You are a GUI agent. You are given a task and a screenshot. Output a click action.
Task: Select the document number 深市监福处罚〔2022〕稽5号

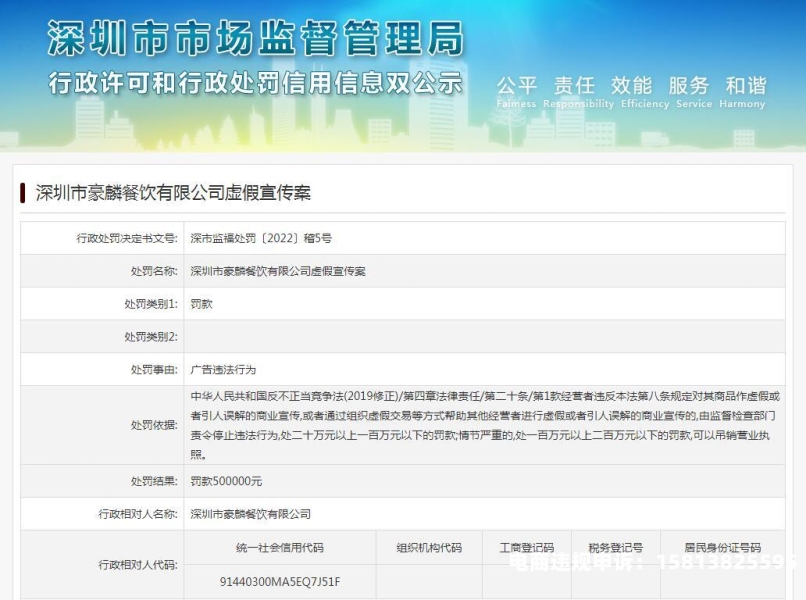click(x=261, y=238)
